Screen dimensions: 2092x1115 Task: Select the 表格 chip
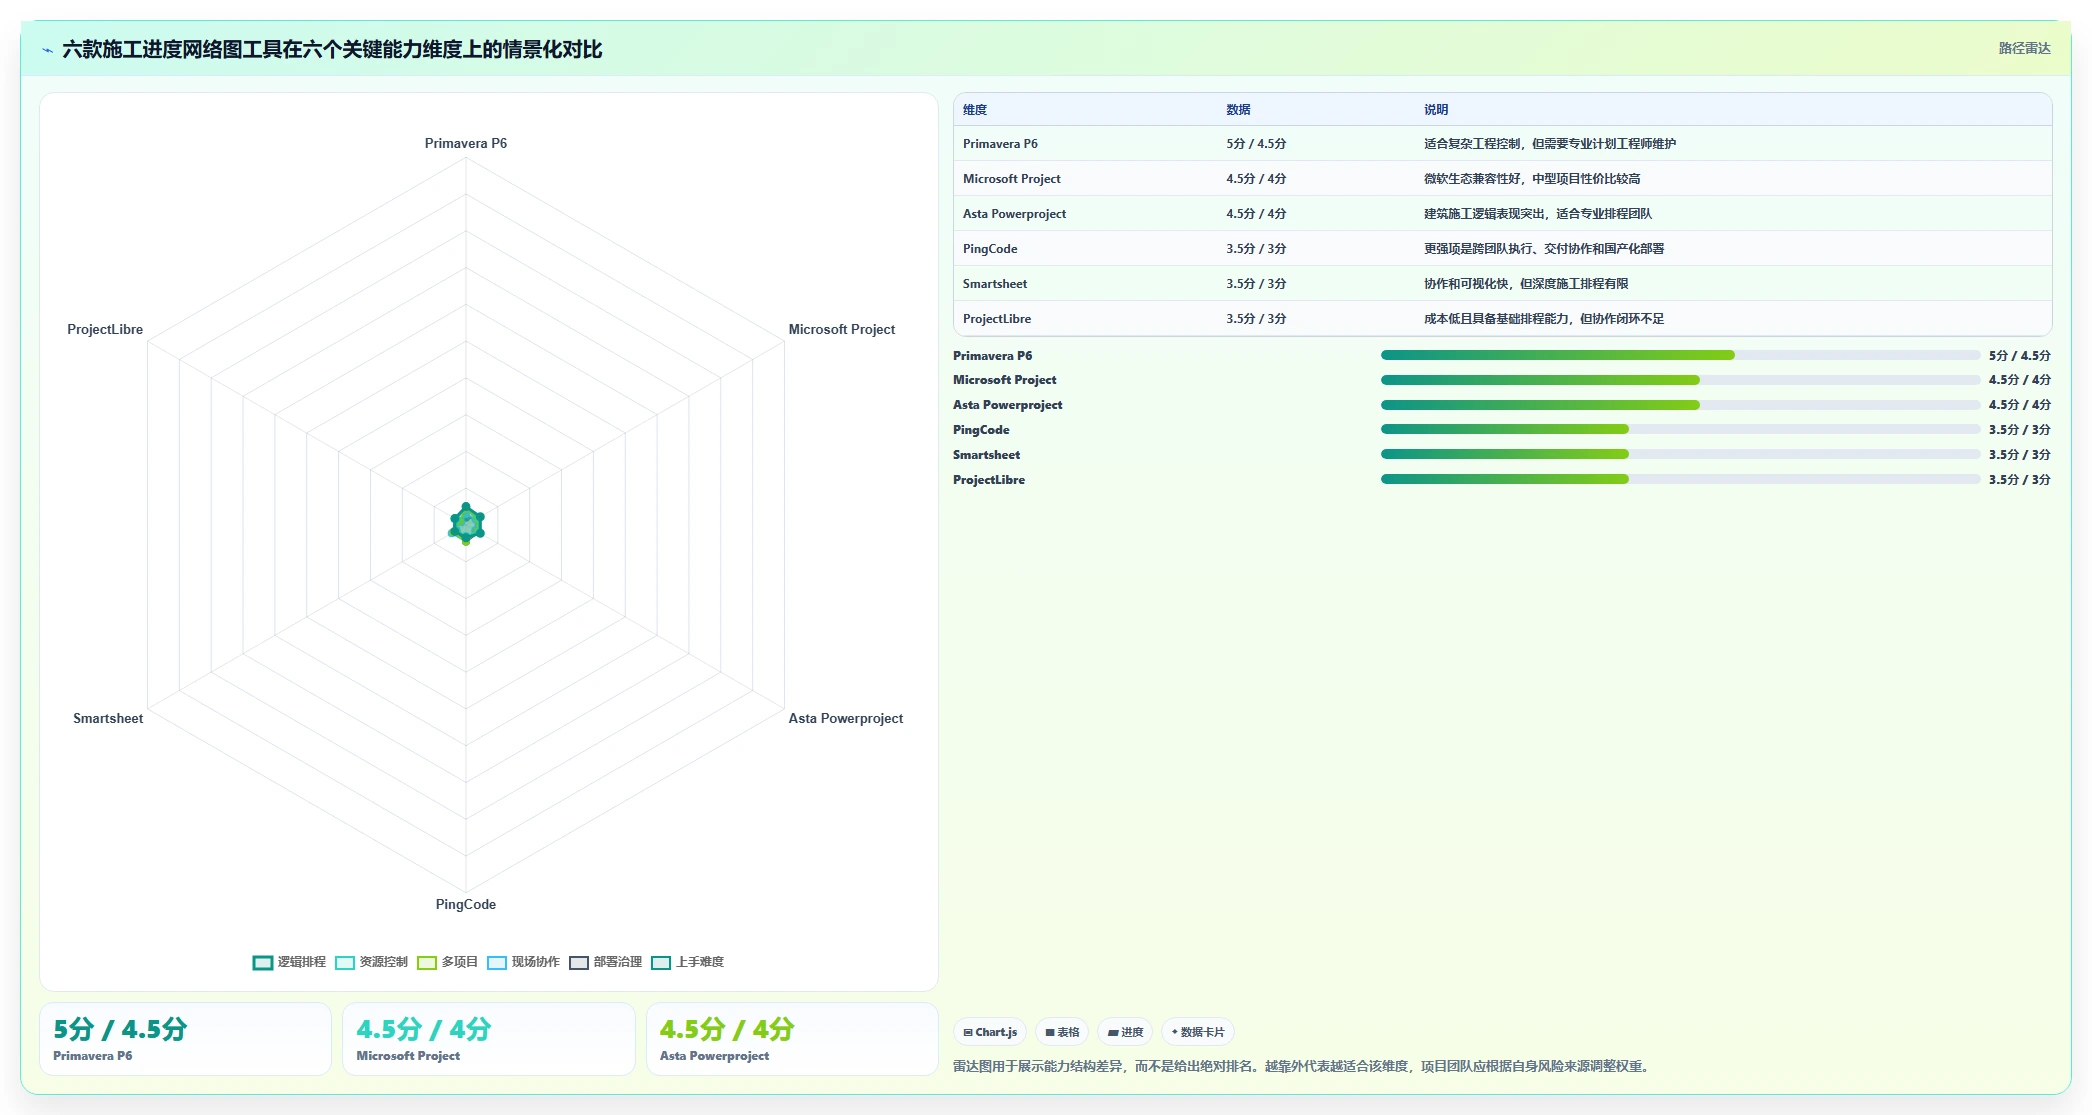pos(1062,1032)
